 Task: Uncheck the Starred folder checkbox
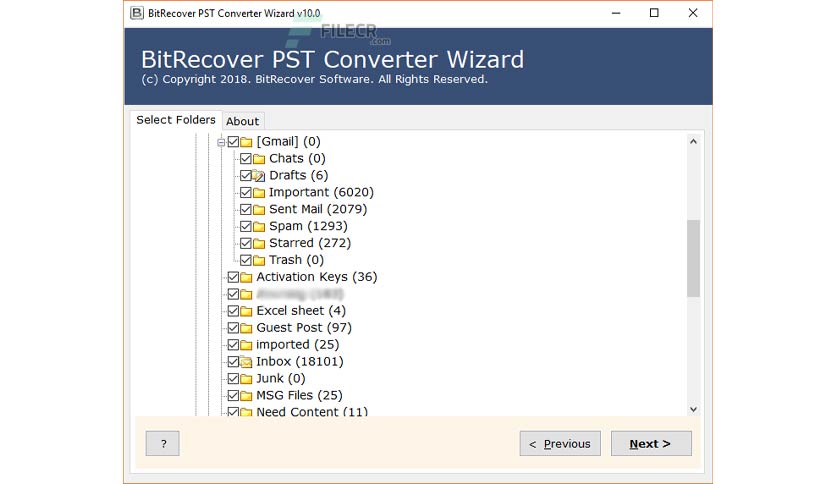246,244
